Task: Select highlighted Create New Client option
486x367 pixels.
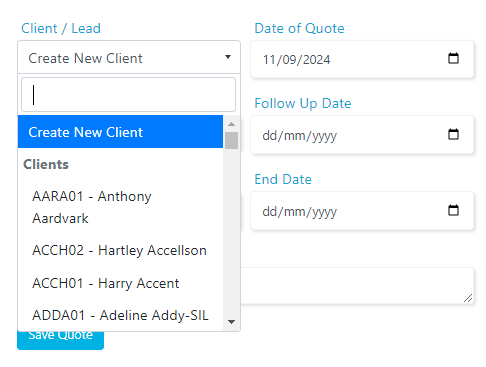Action: pos(120,132)
